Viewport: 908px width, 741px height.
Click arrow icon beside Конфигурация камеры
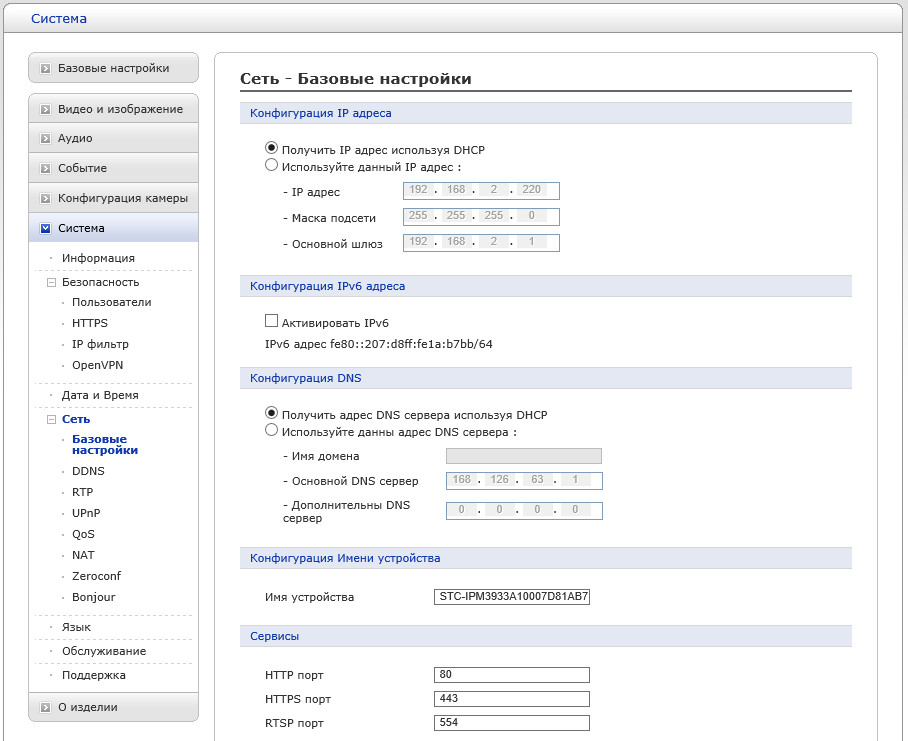(x=45, y=198)
